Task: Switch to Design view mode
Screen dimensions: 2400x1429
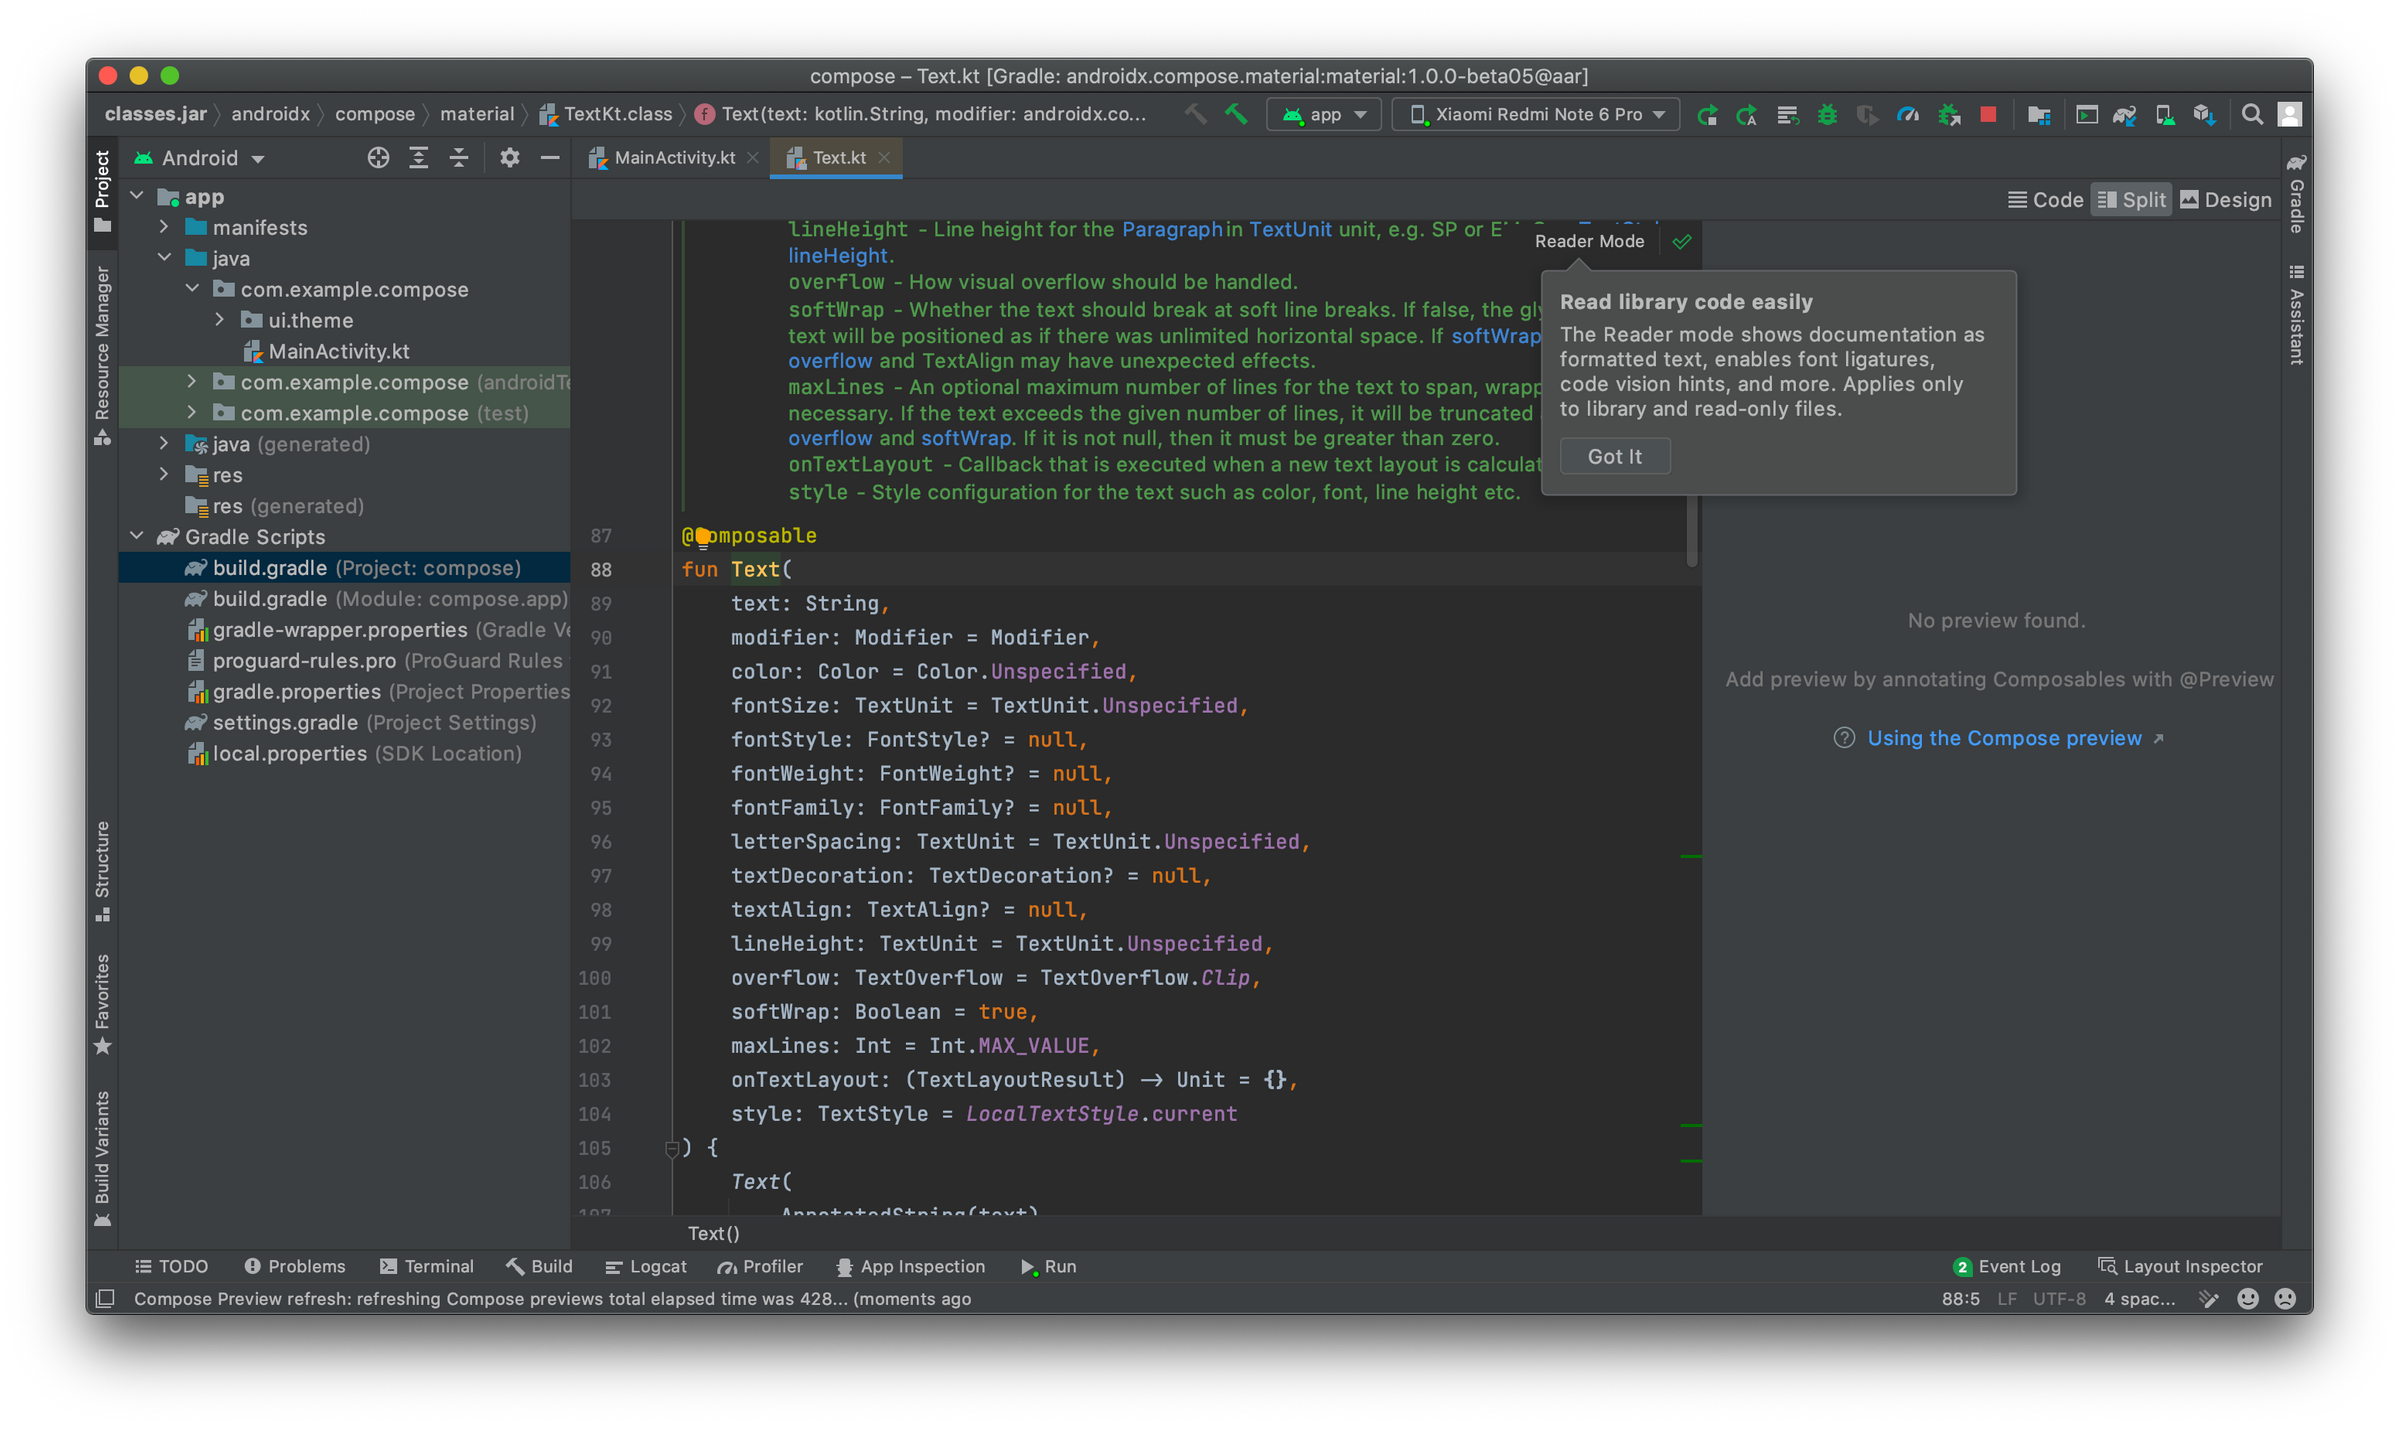Action: coord(2226,199)
